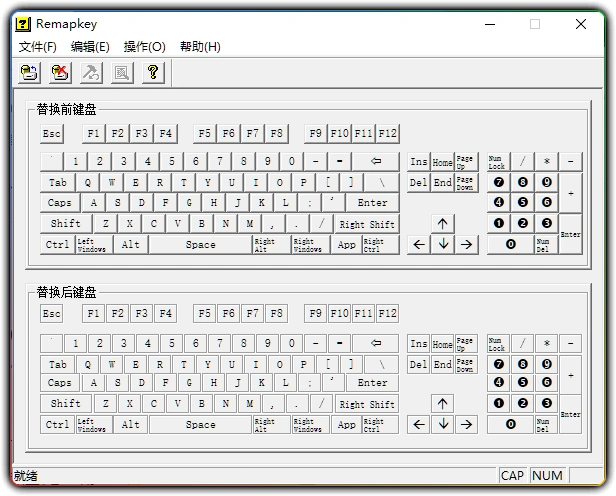
Task: Click numpad 7 key on 替换前键盘
Action: point(499,183)
